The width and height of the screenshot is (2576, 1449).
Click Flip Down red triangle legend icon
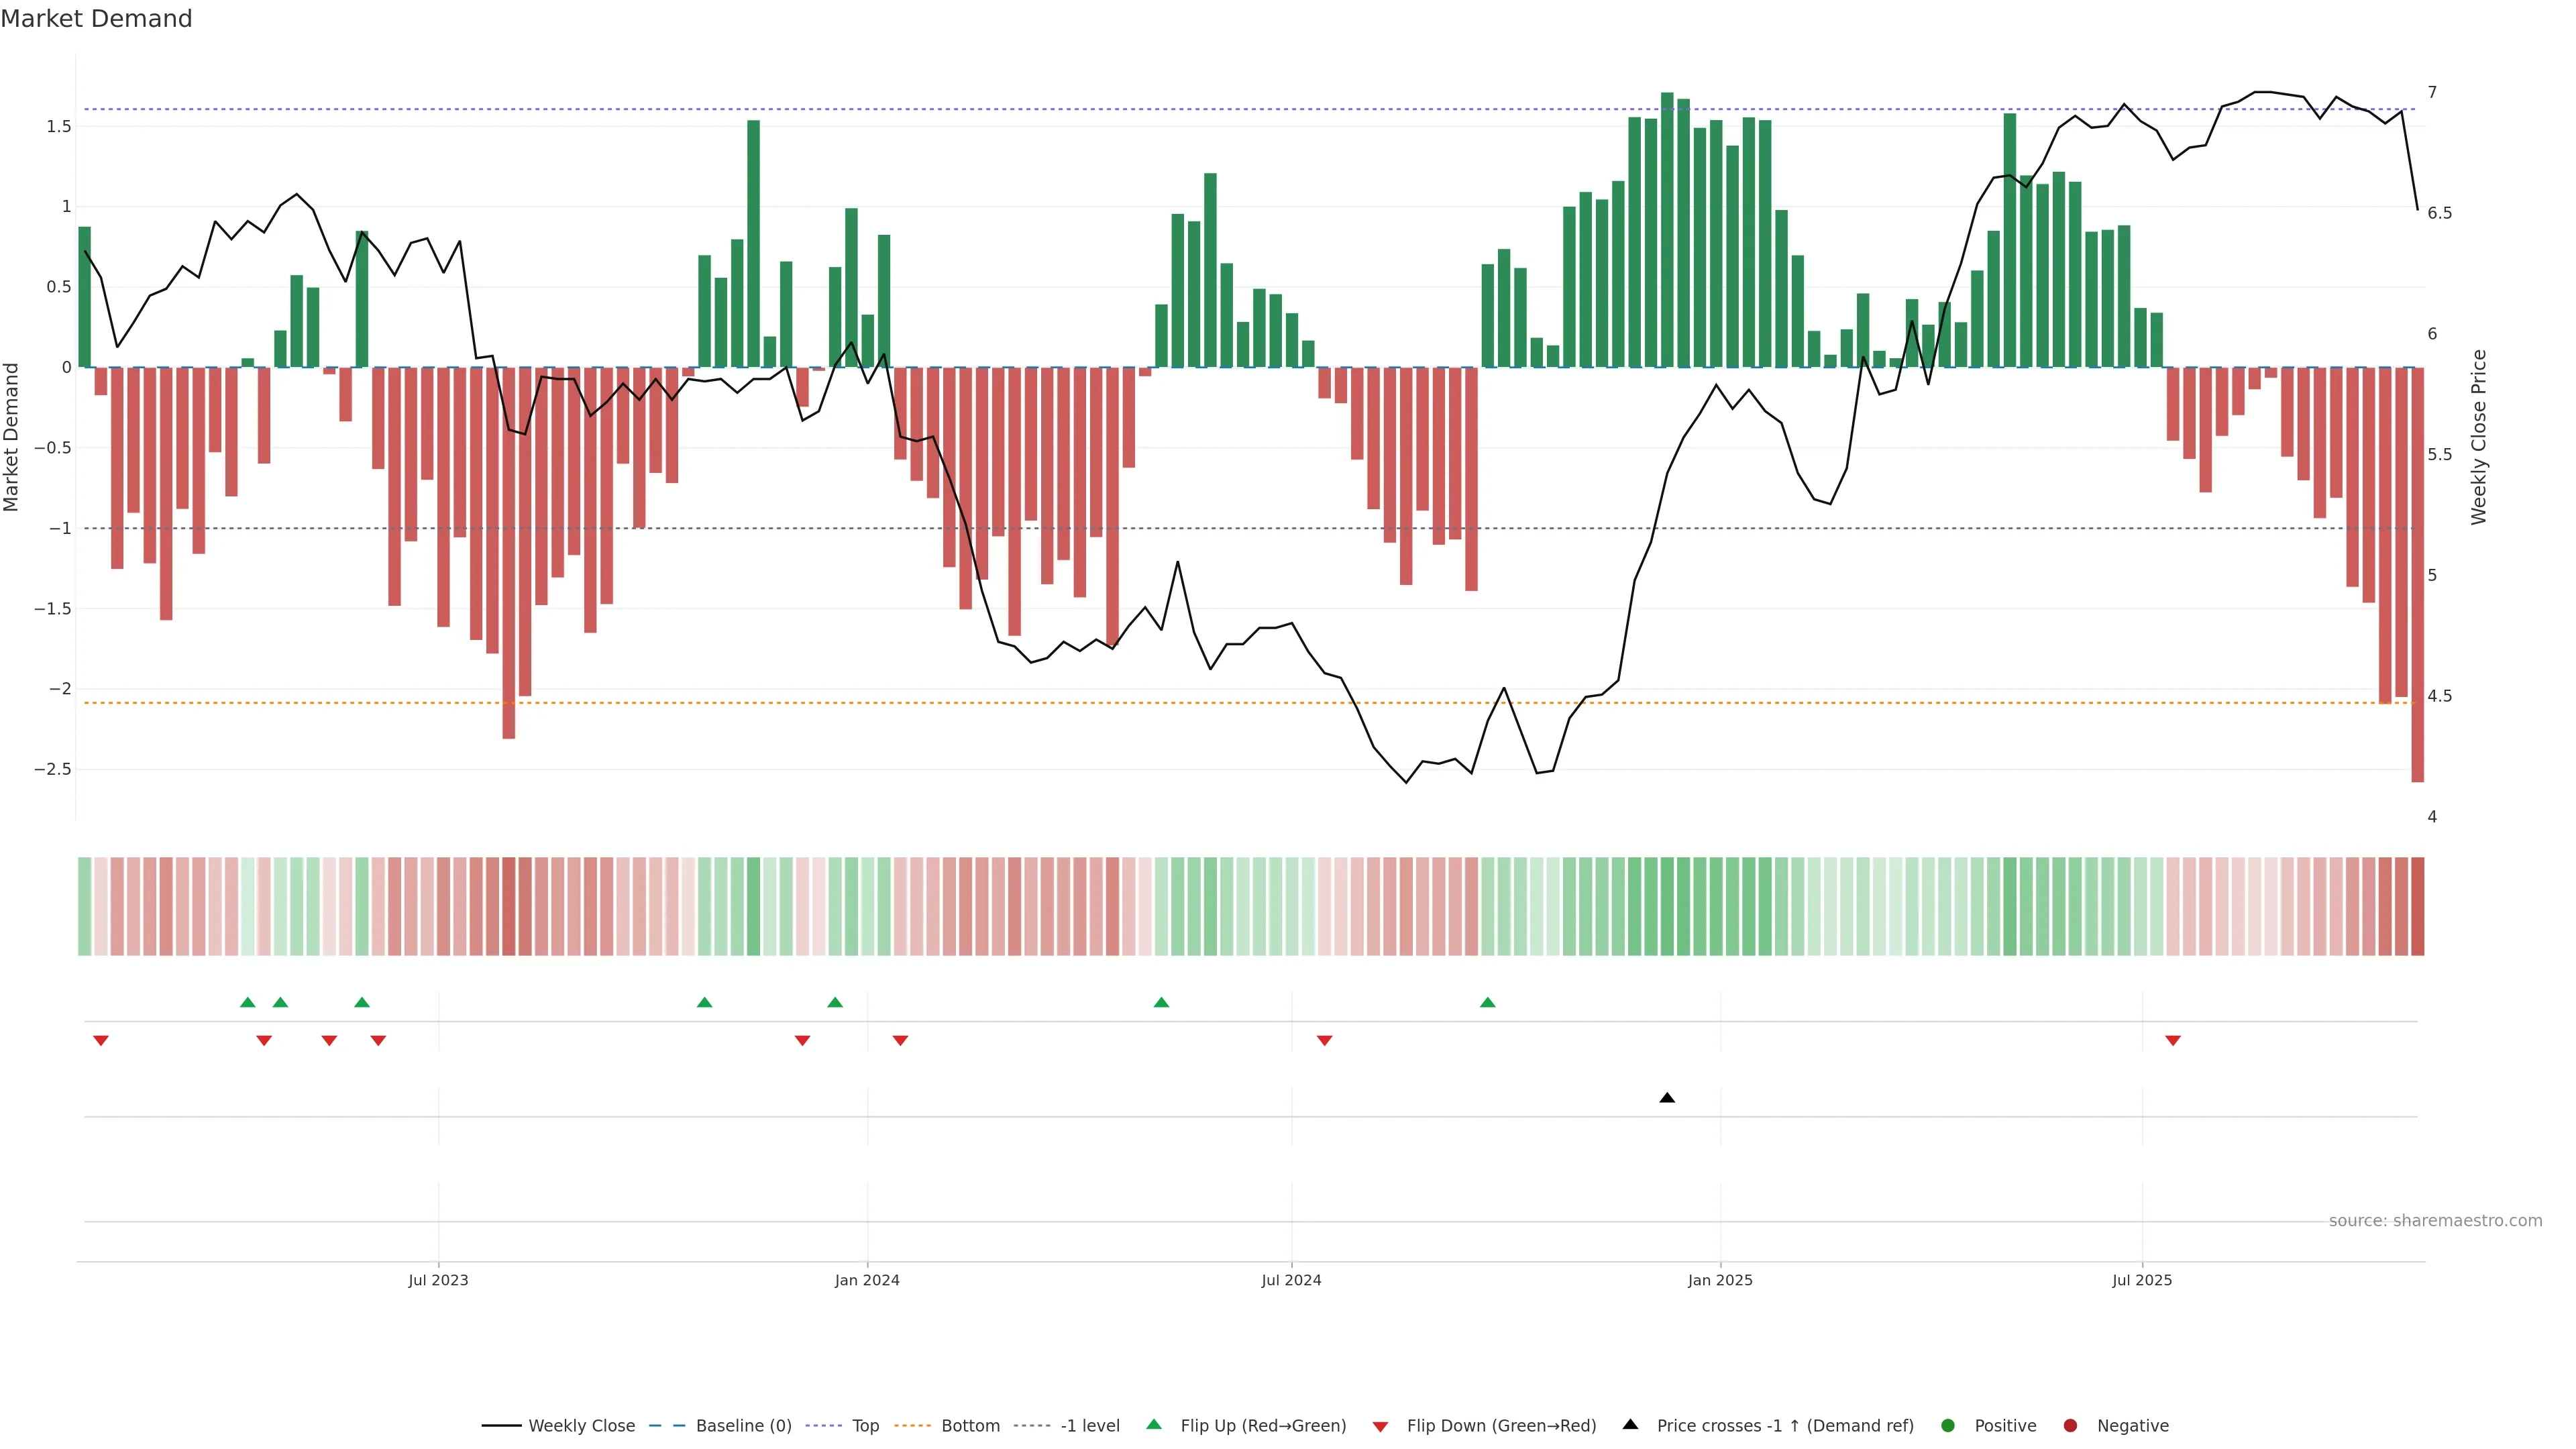(1380, 1427)
